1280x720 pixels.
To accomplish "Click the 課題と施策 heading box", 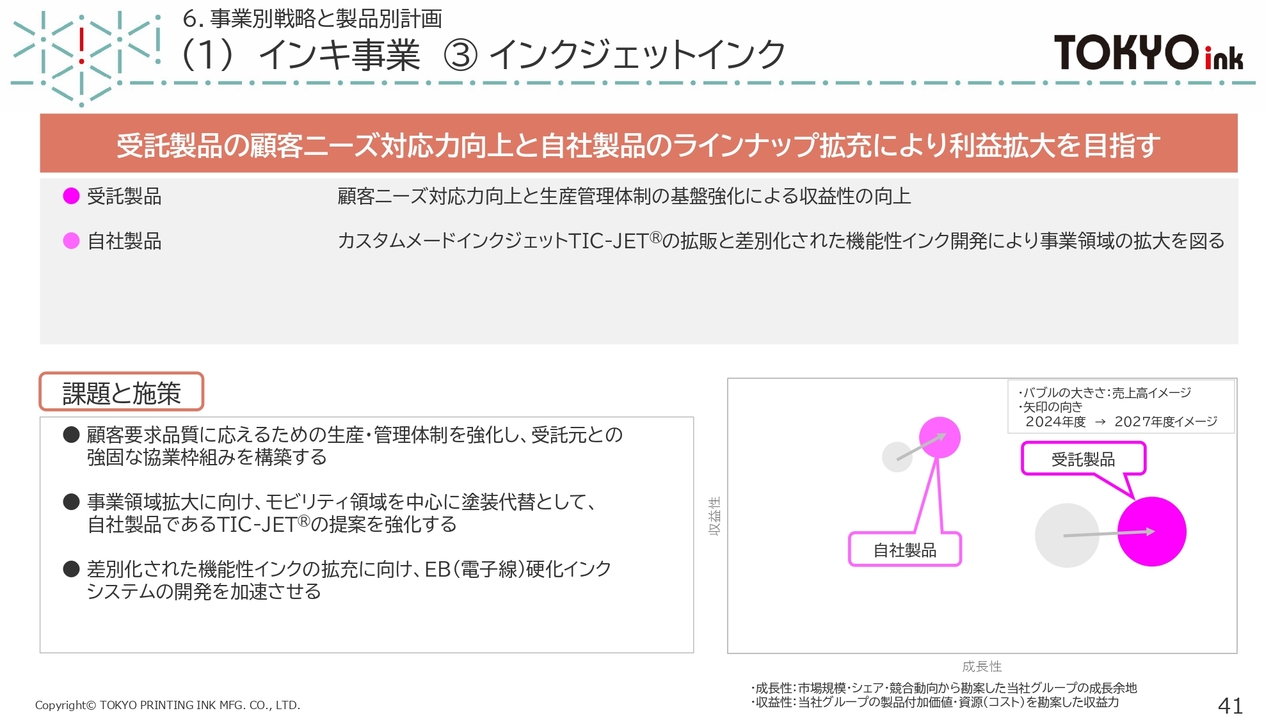I will 121,392.
